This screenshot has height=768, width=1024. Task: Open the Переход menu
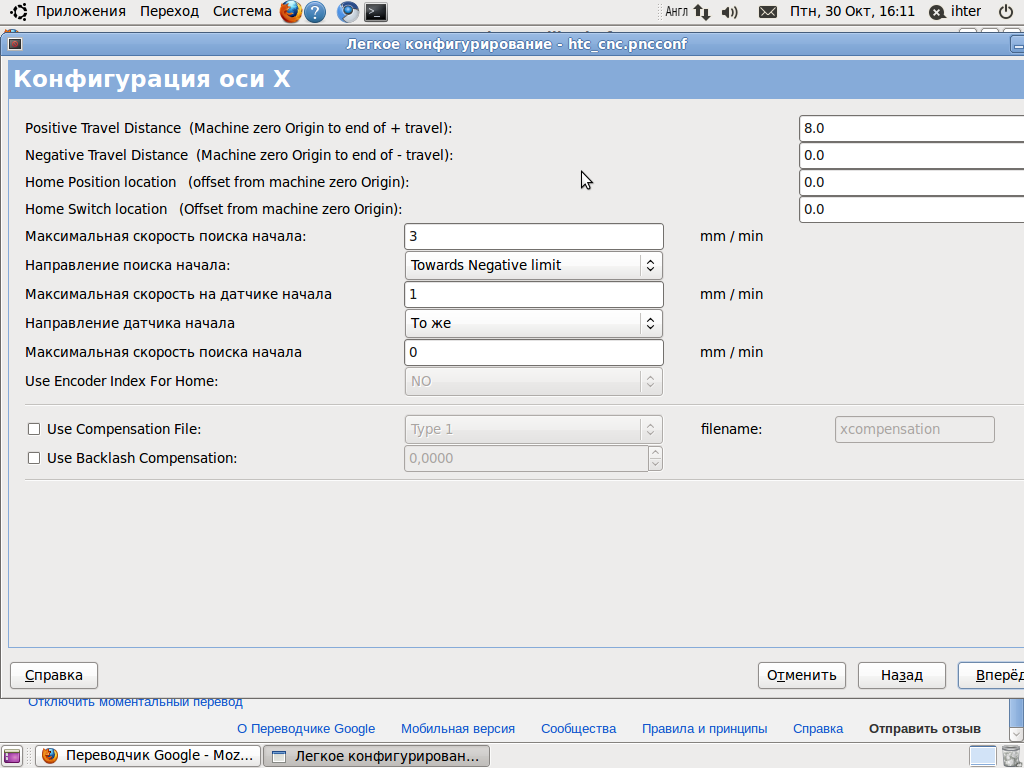tap(169, 12)
